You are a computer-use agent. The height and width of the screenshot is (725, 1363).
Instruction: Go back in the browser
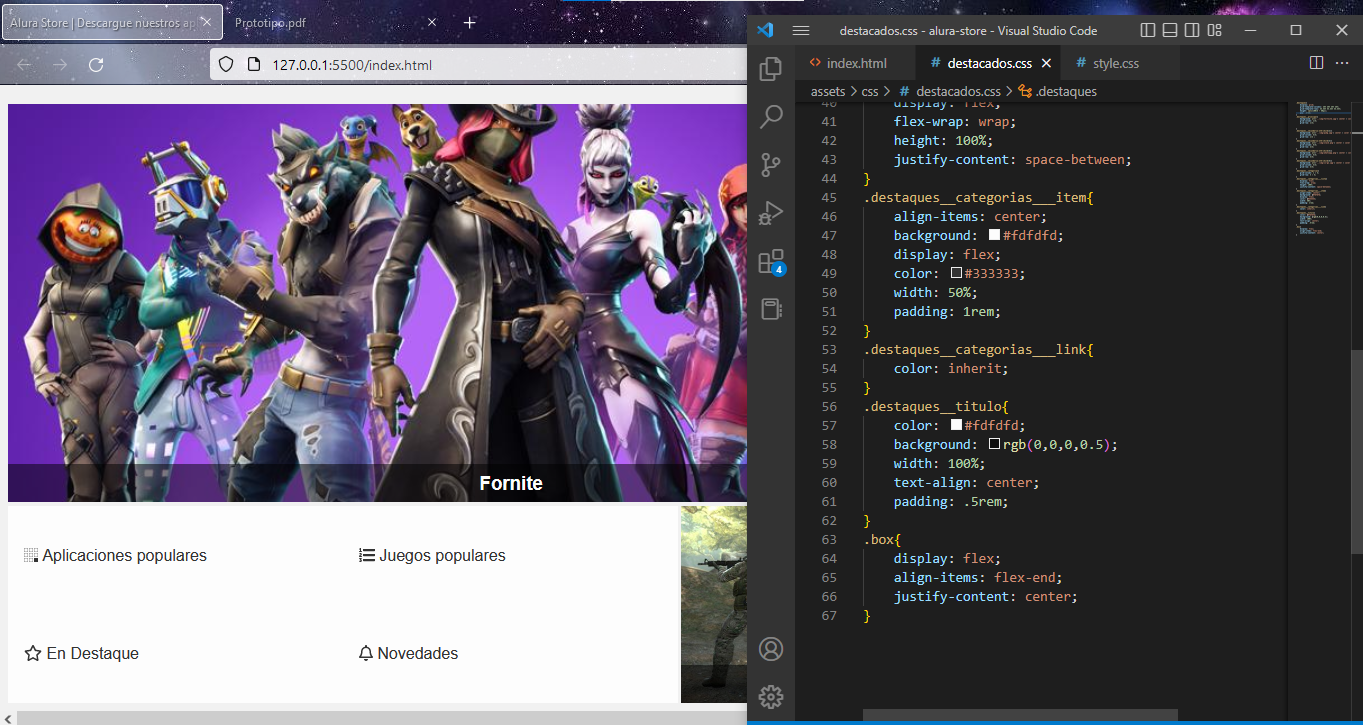click(x=24, y=65)
